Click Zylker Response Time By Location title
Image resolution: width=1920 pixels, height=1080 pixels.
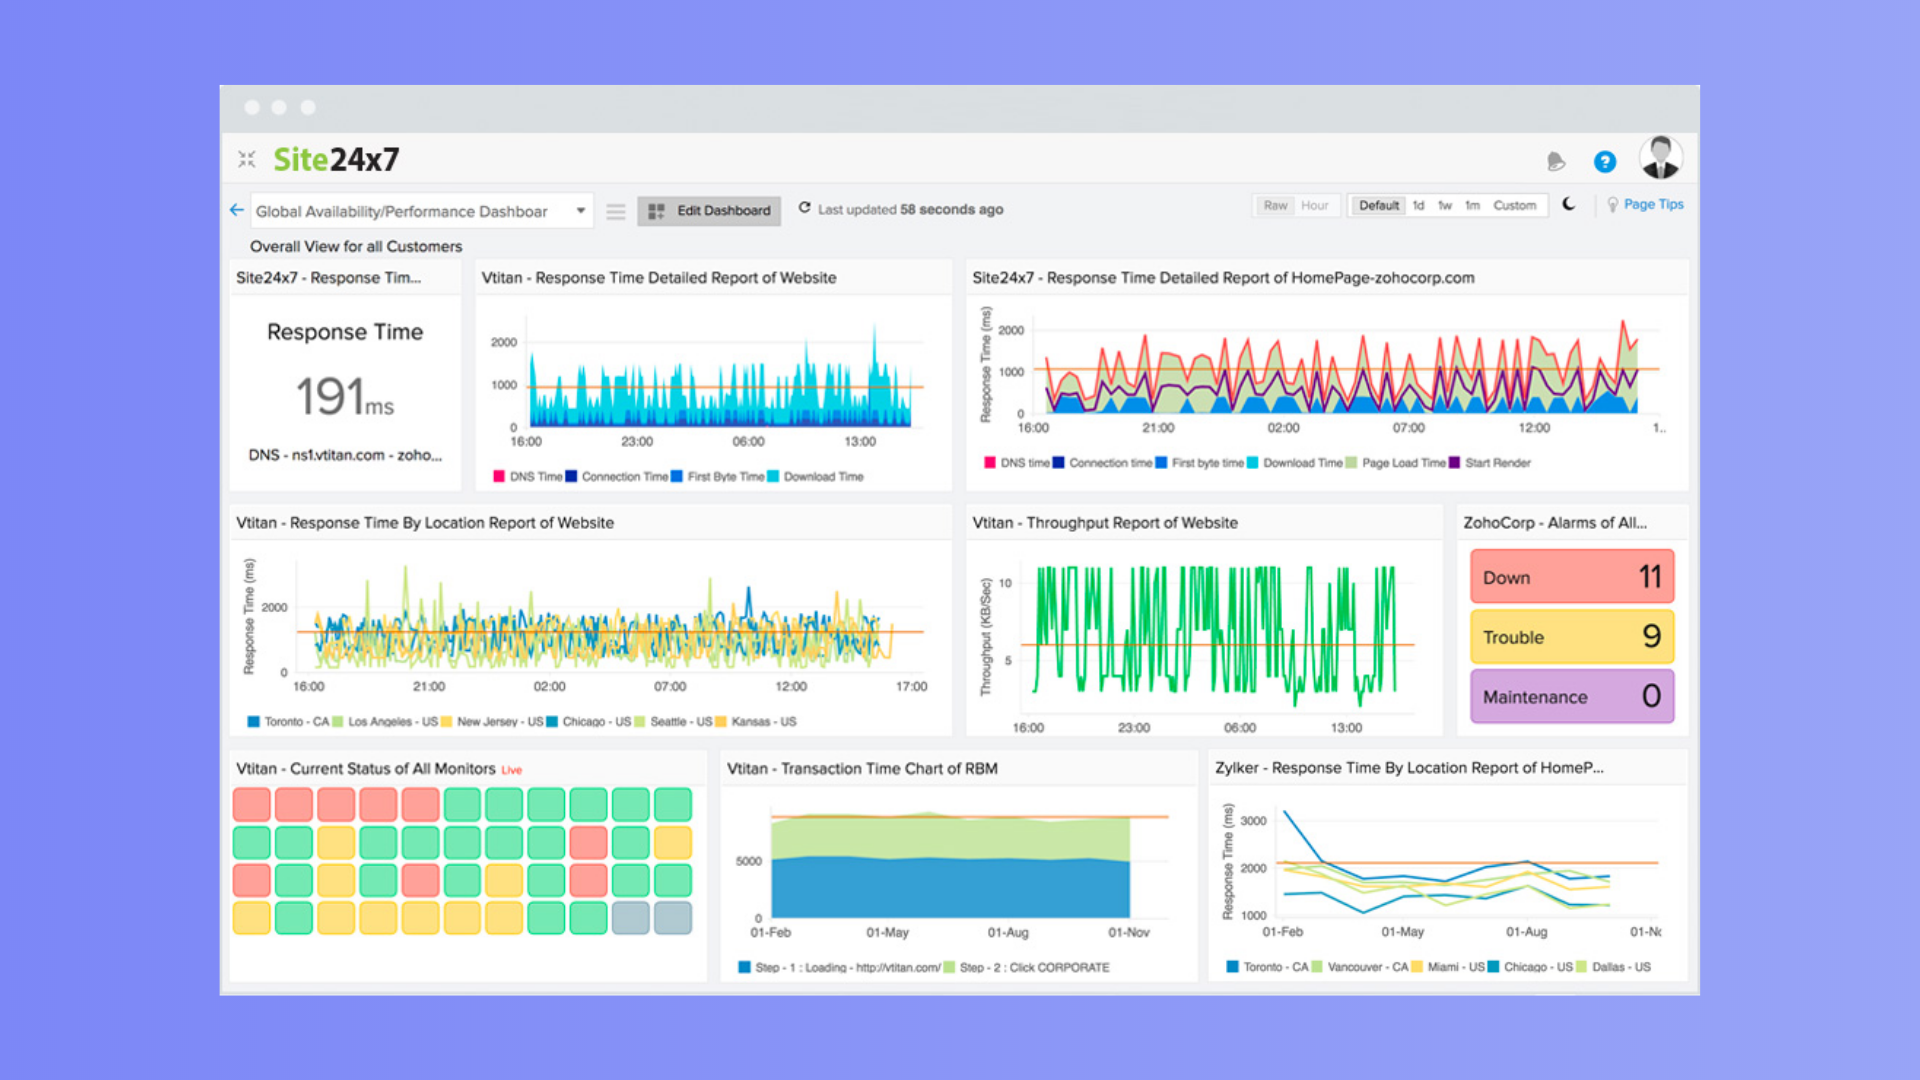(x=1409, y=767)
